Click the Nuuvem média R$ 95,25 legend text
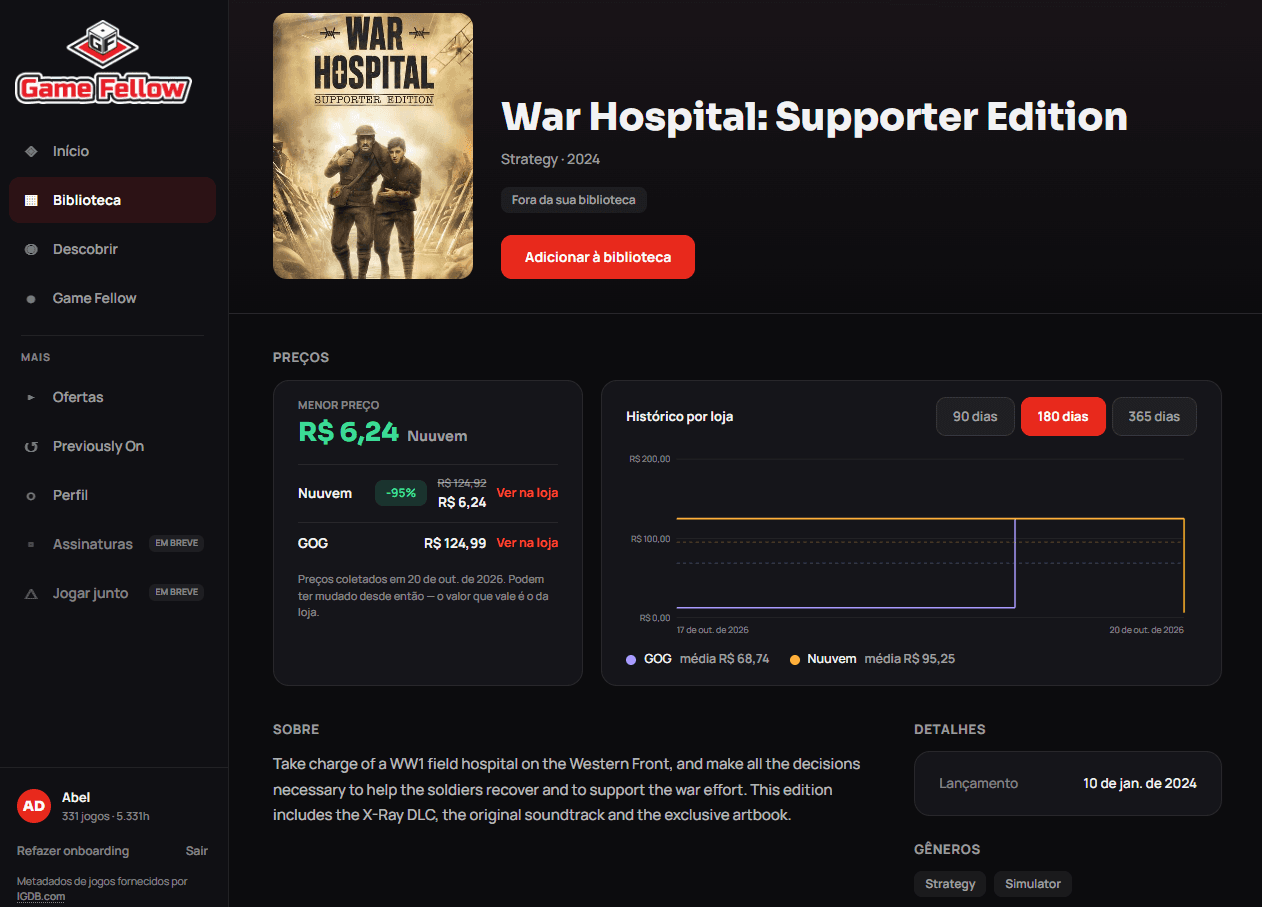 coord(881,659)
